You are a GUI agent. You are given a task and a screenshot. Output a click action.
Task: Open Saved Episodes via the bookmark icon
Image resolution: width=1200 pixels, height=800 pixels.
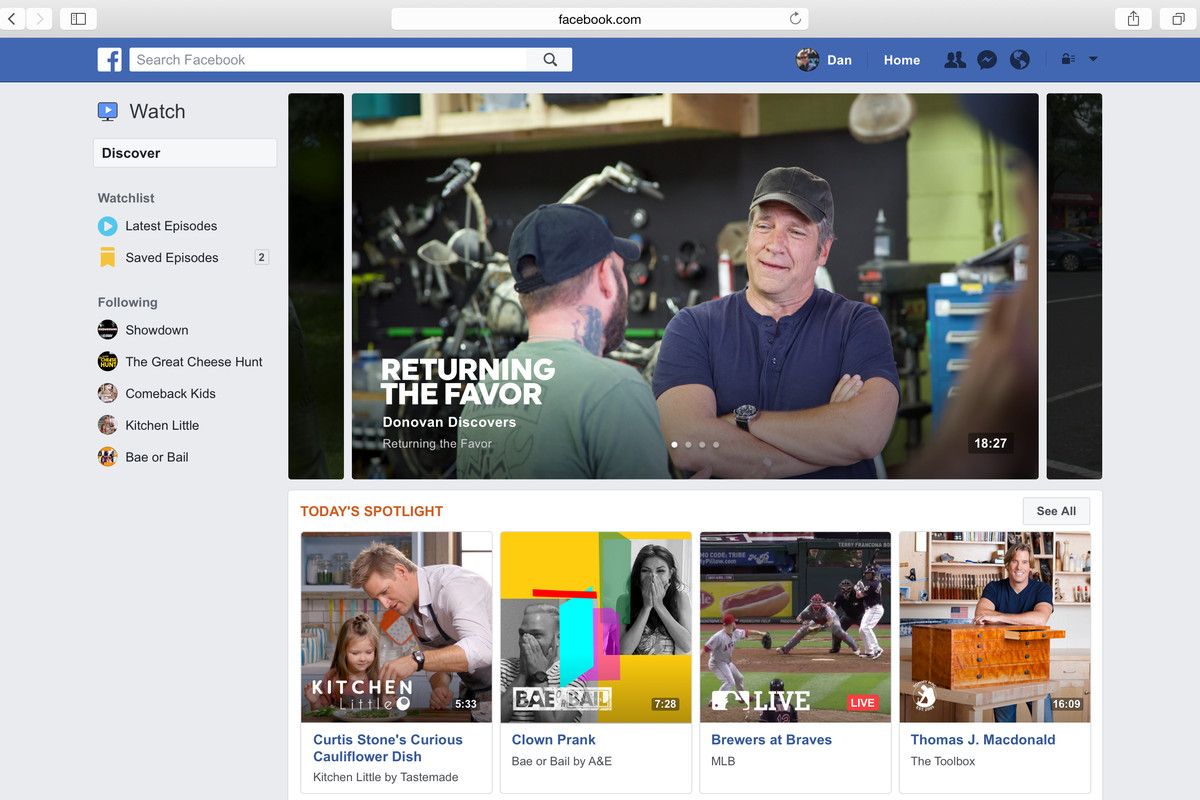pyautogui.click(x=107, y=257)
